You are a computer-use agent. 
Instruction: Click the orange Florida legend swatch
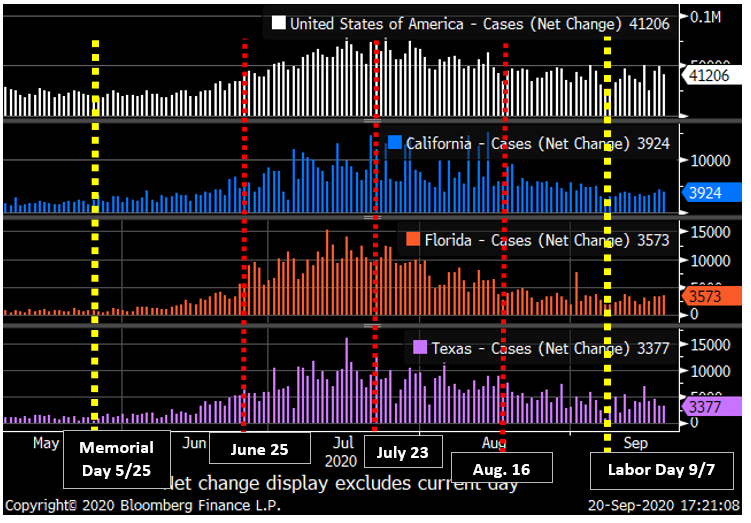[x=413, y=240]
